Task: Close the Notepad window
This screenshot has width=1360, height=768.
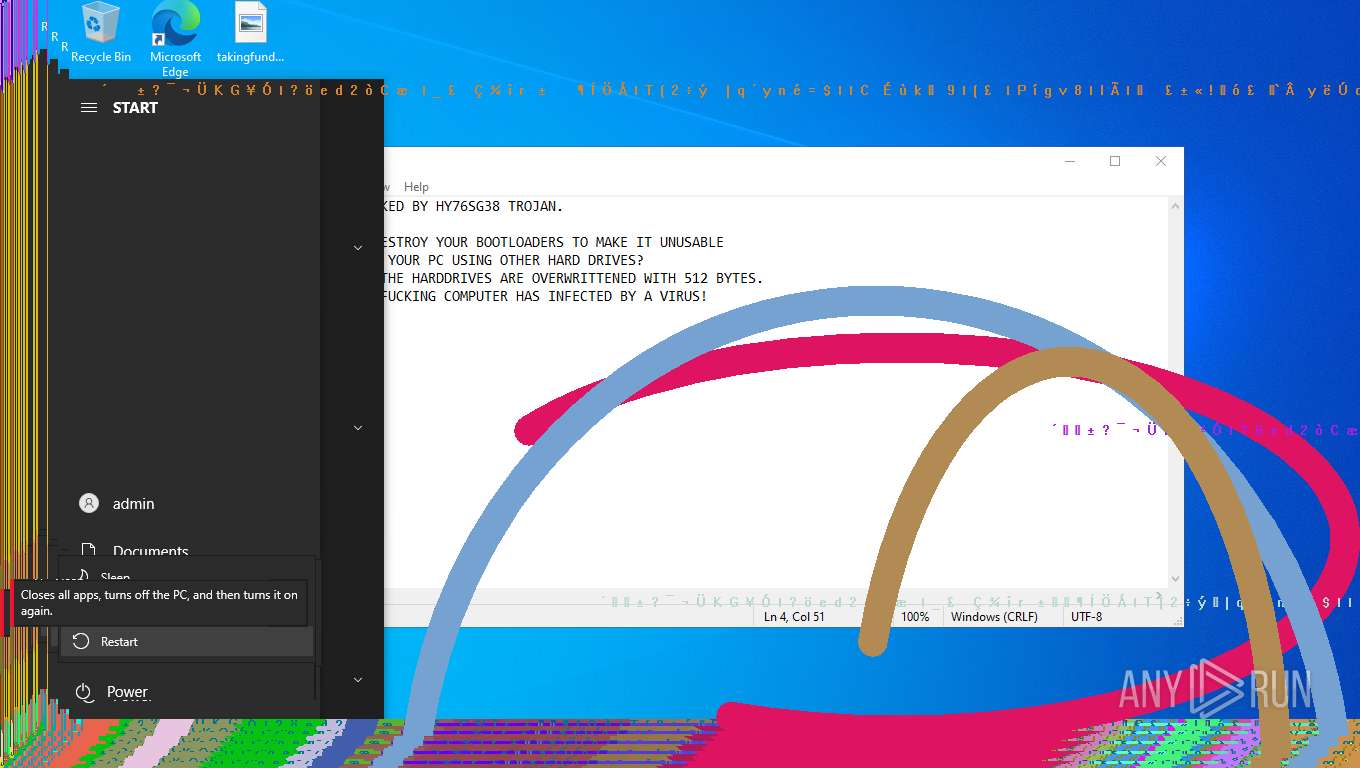Action: click(x=1161, y=161)
